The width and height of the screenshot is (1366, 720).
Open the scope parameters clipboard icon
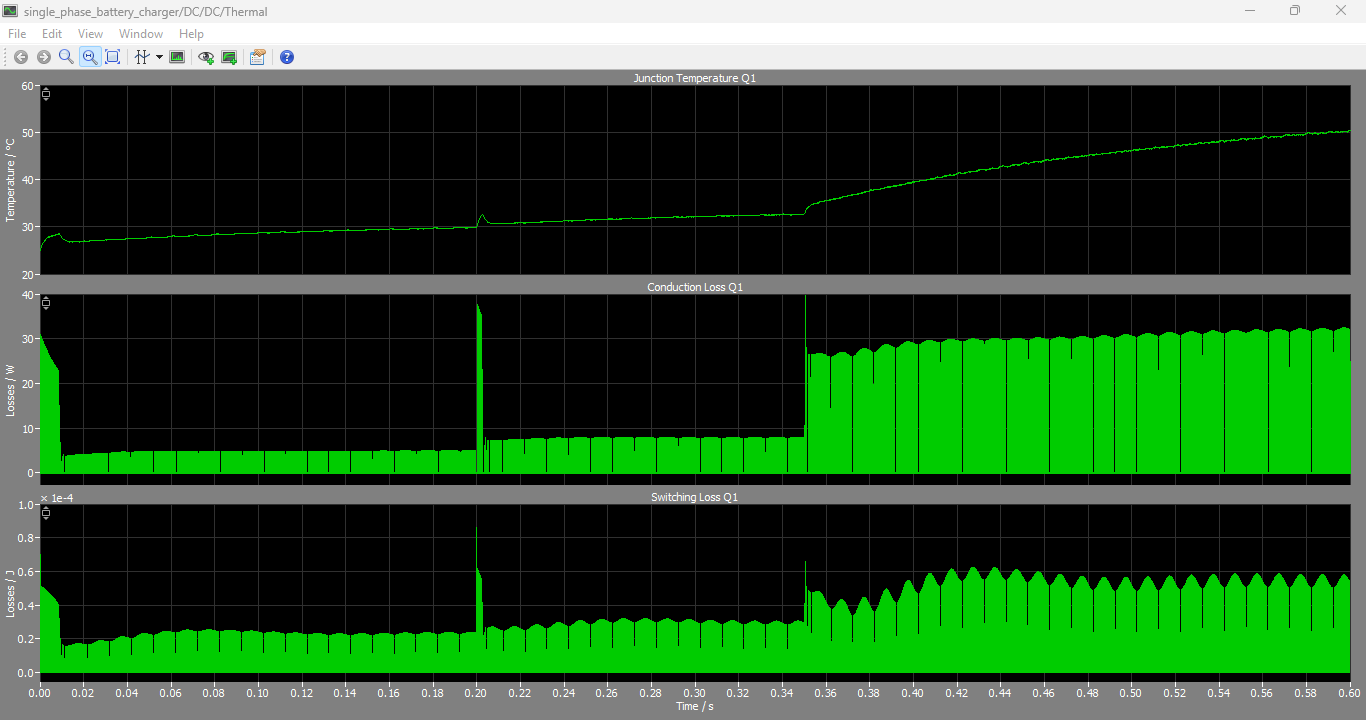coord(257,57)
